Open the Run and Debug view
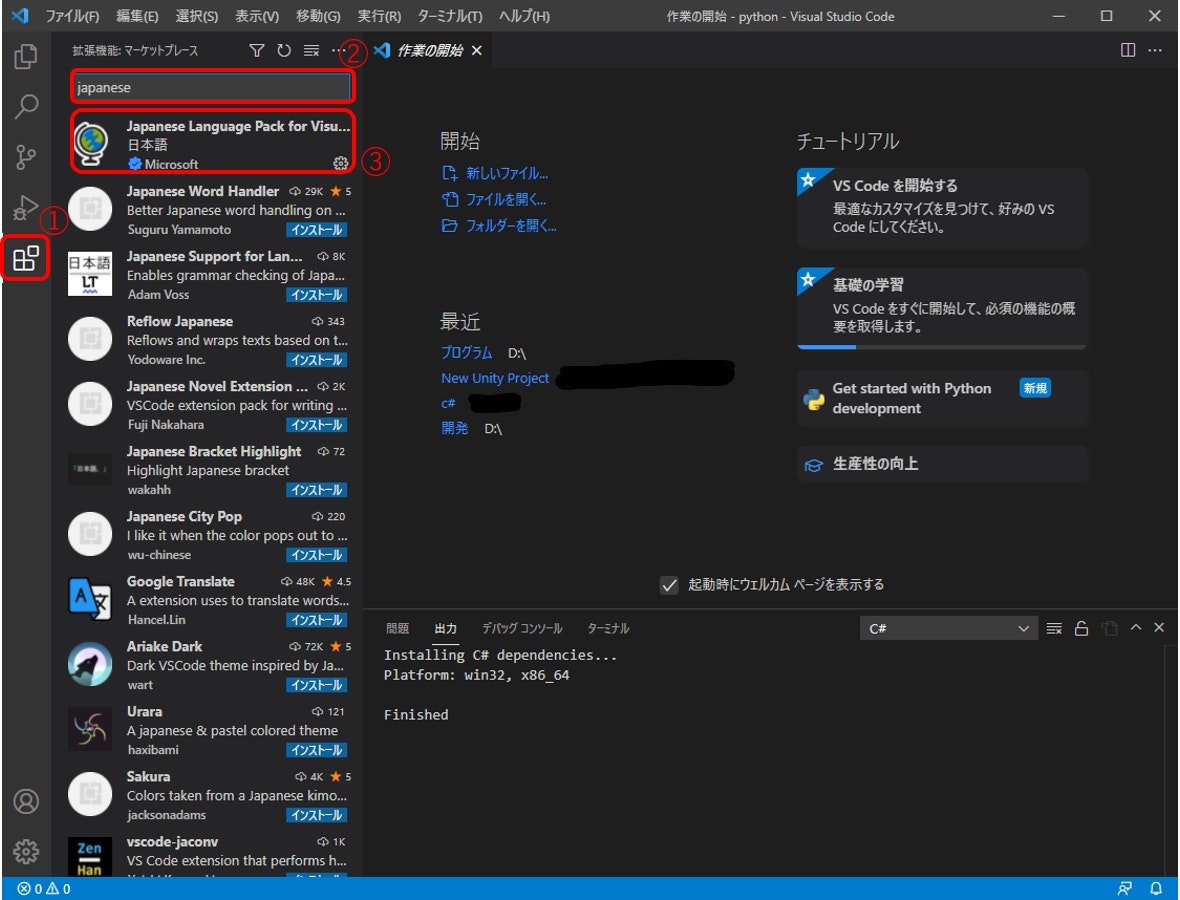 pos(26,208)
